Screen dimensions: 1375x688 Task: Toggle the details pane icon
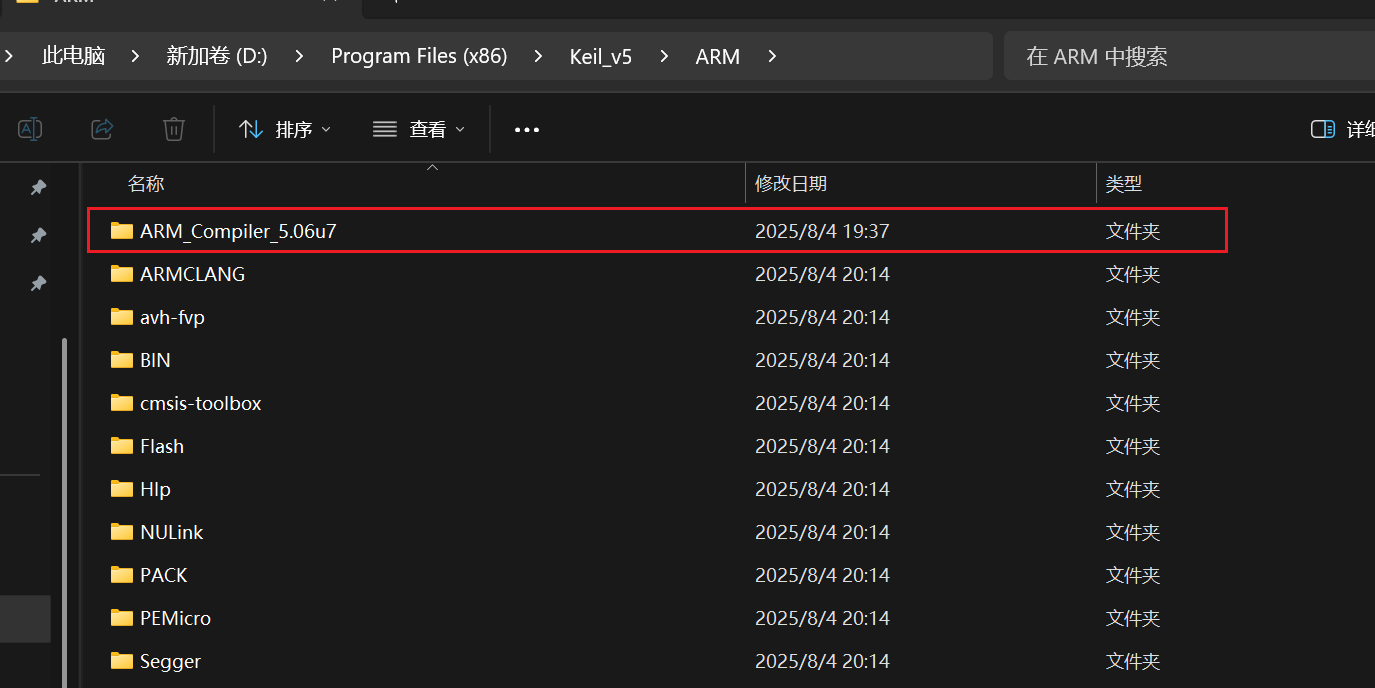(x=1323, y=129)
